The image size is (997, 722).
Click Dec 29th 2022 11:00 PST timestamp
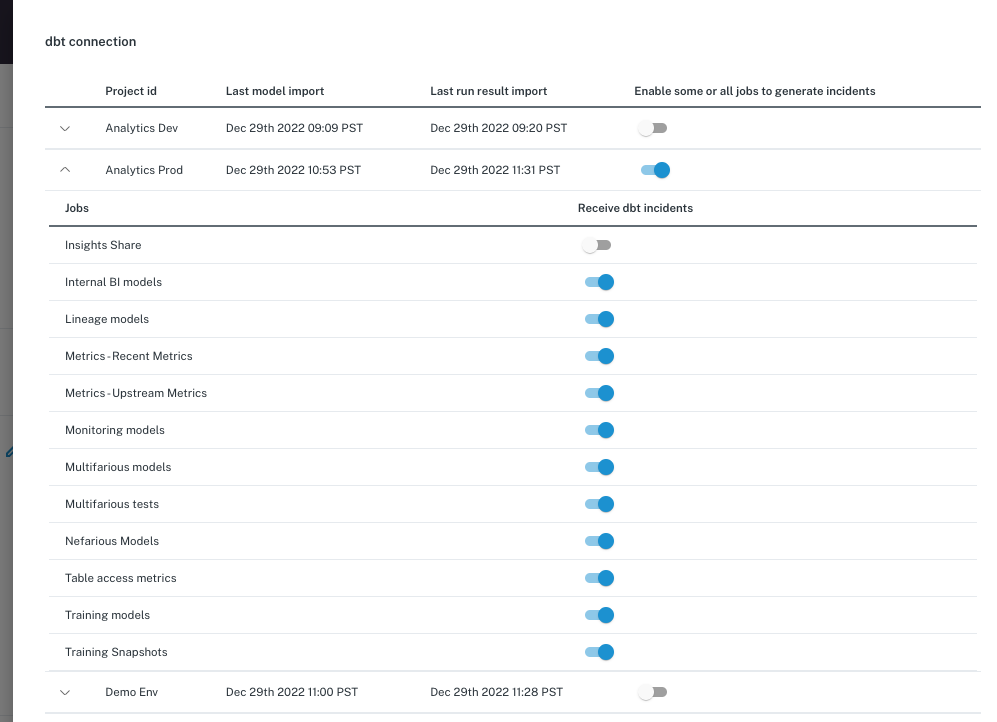[x=292, y=692]
